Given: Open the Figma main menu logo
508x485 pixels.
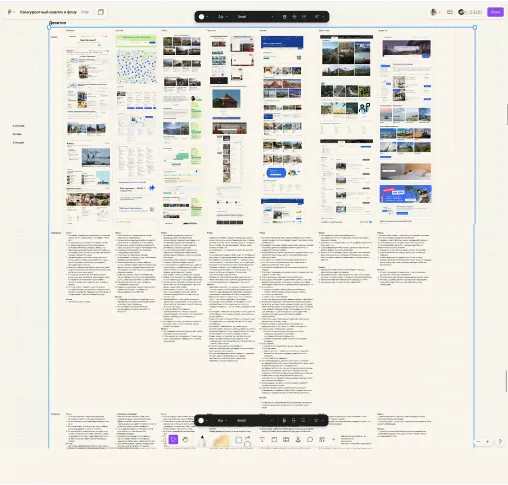Looking at the screenshot, I should (10, 12).
